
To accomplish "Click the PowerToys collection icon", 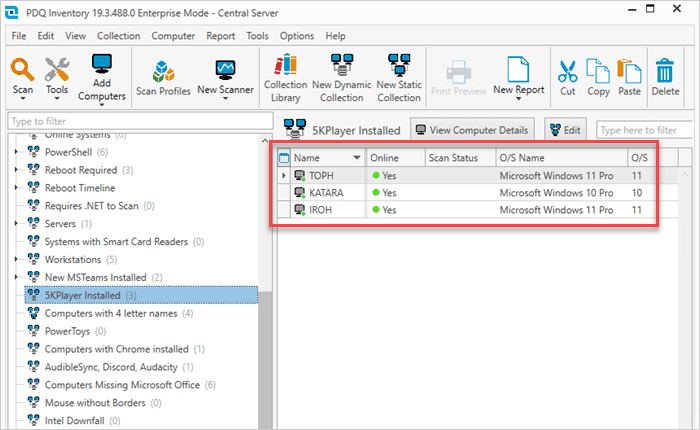I will (x=33, y=331).
